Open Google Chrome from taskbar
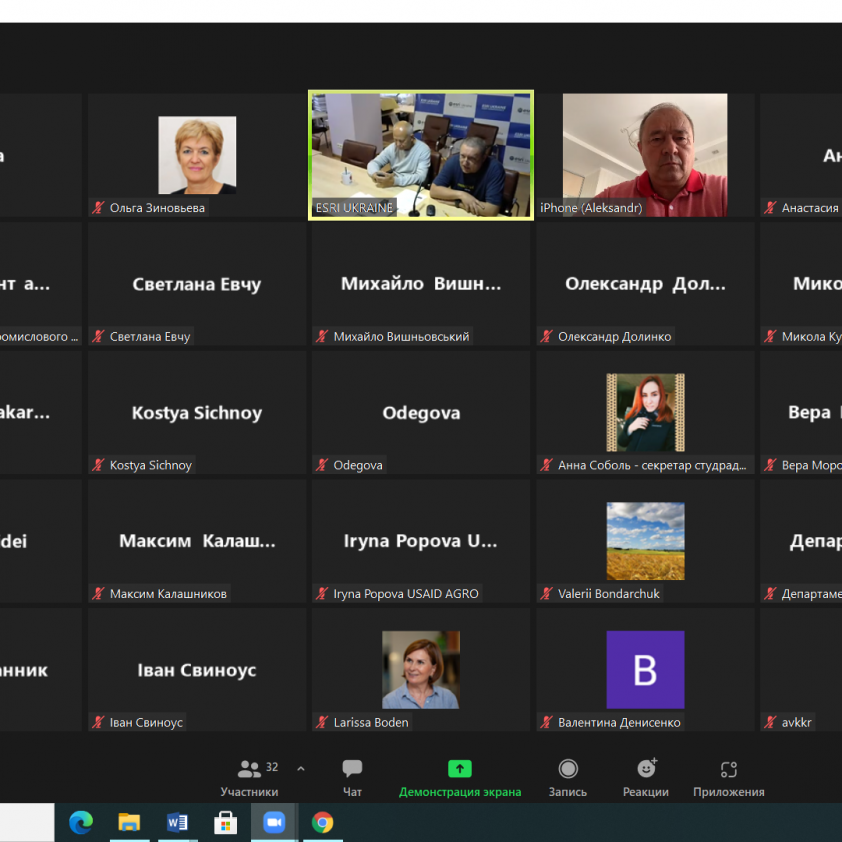Image resolution: width=842 pixels, height=842 pixels. click(x=322, y=822)
